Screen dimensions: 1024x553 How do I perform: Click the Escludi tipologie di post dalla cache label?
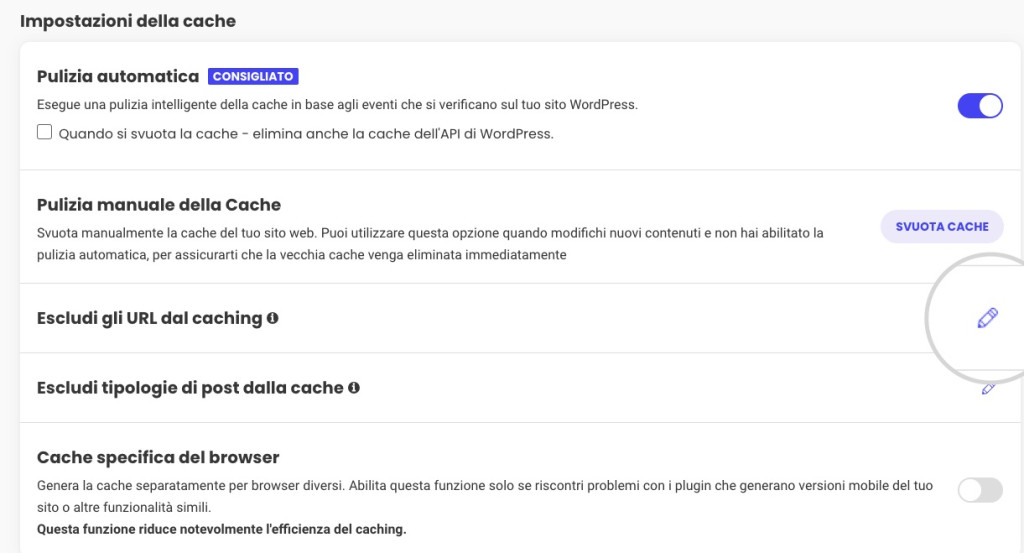coord(190,388)
